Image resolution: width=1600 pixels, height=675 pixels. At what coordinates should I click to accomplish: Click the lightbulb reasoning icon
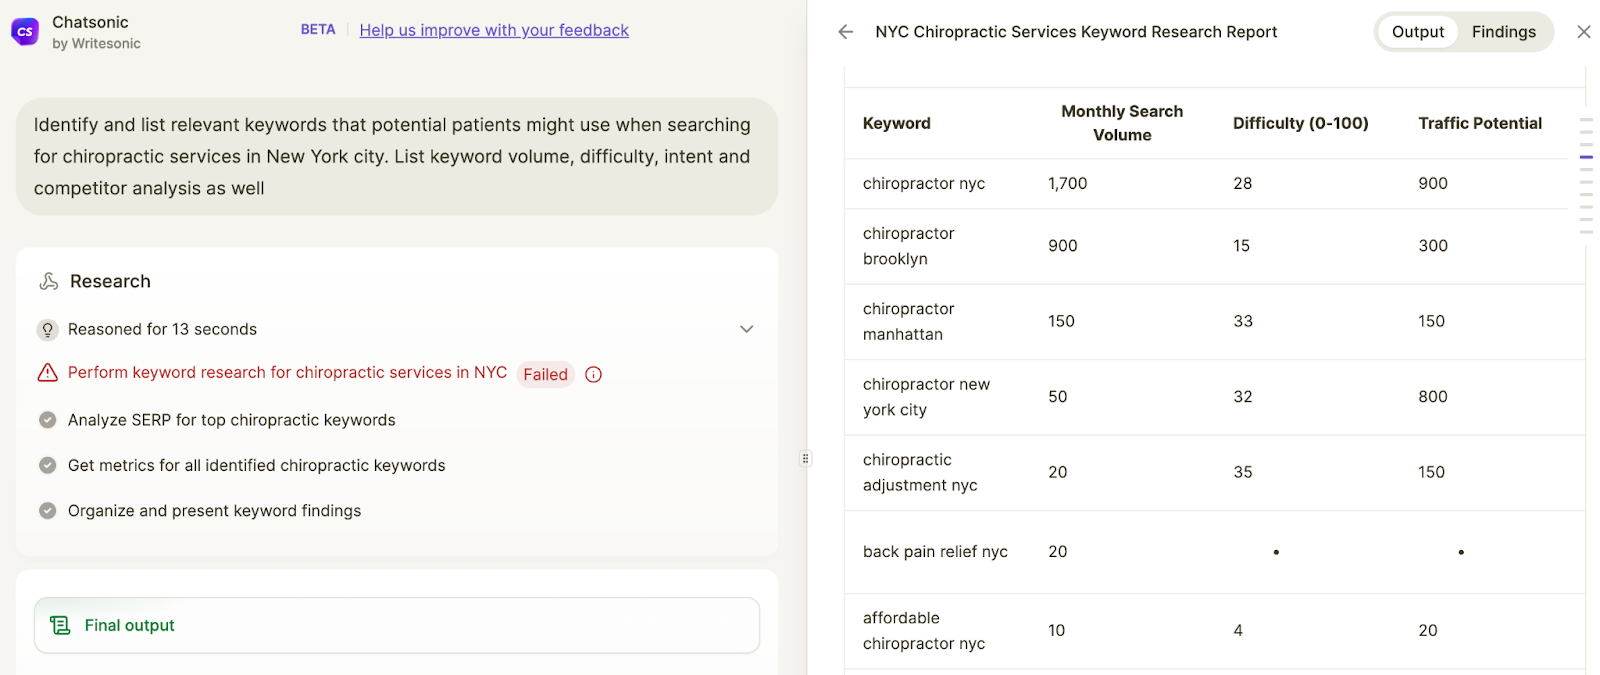click(x=47, y=330)
